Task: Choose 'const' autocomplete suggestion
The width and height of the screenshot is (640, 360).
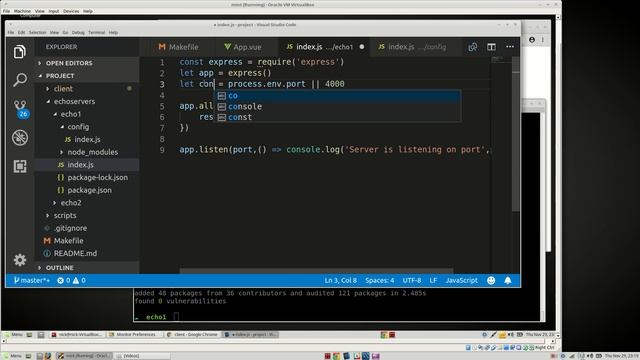Action: 338,117
